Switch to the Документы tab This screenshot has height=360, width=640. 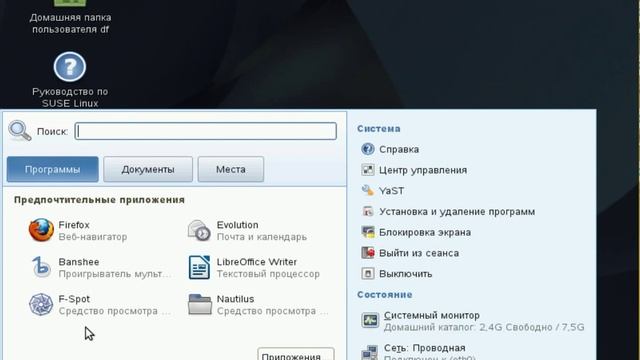pos(148,169)
